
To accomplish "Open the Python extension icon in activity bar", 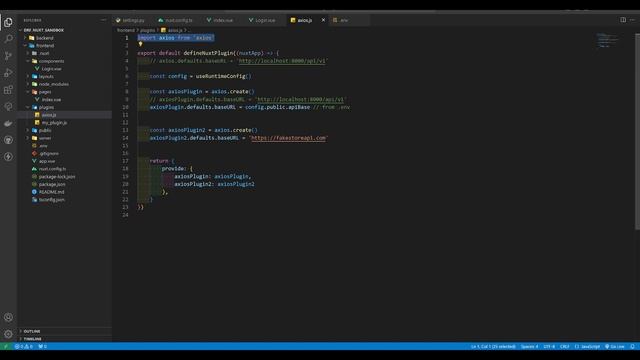I will [x=8, y=107].
